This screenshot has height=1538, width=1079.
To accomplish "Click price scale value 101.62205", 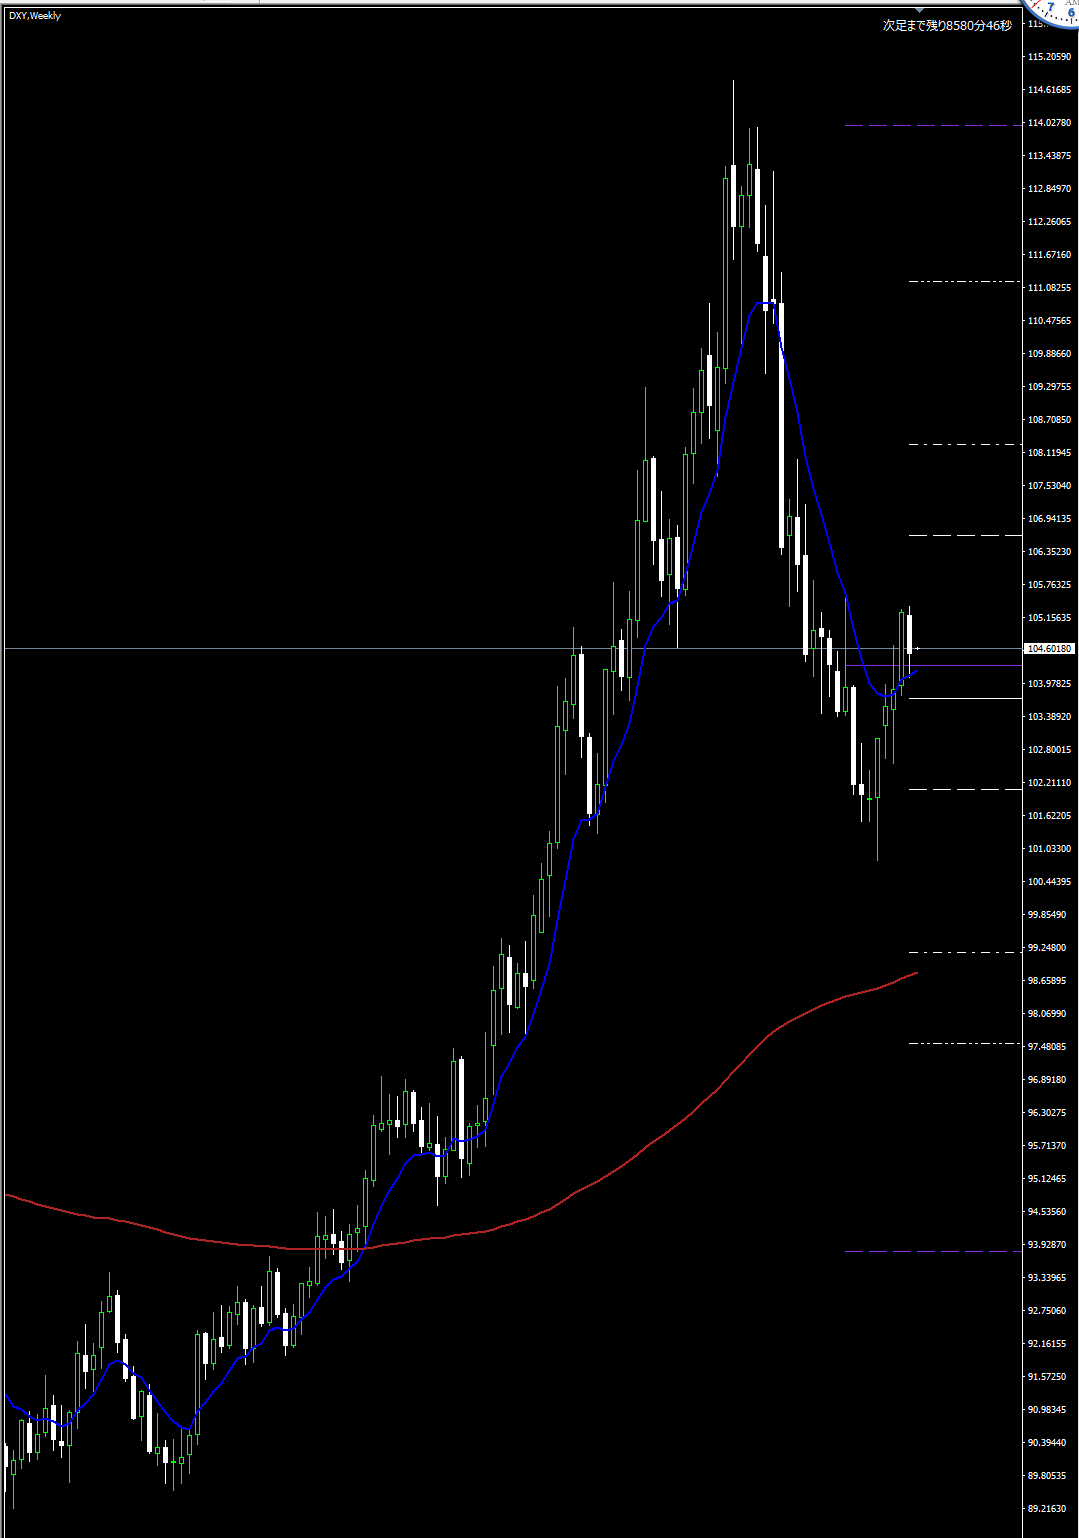I will 1049,816.
